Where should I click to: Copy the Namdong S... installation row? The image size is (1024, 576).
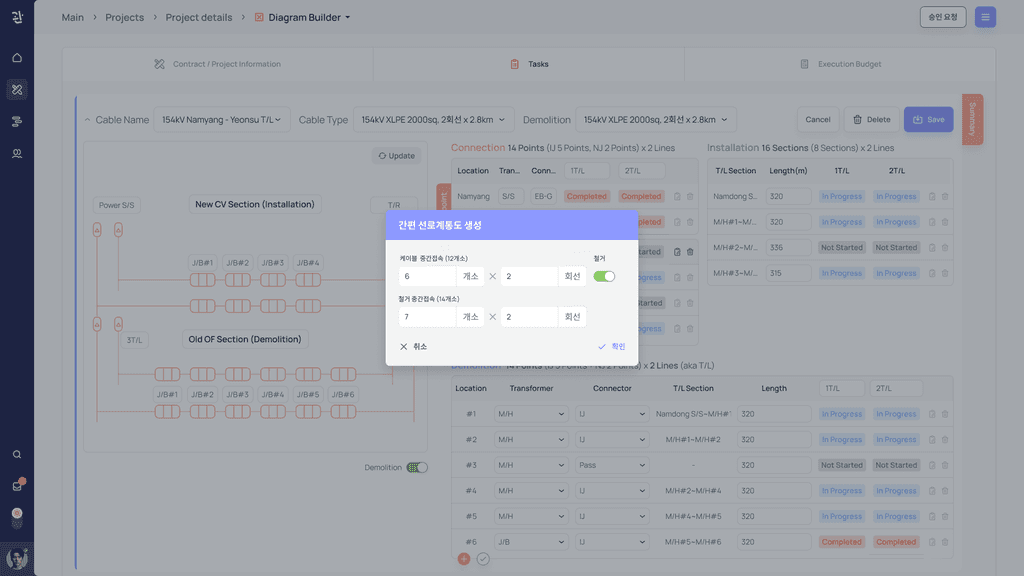point(932,197)
